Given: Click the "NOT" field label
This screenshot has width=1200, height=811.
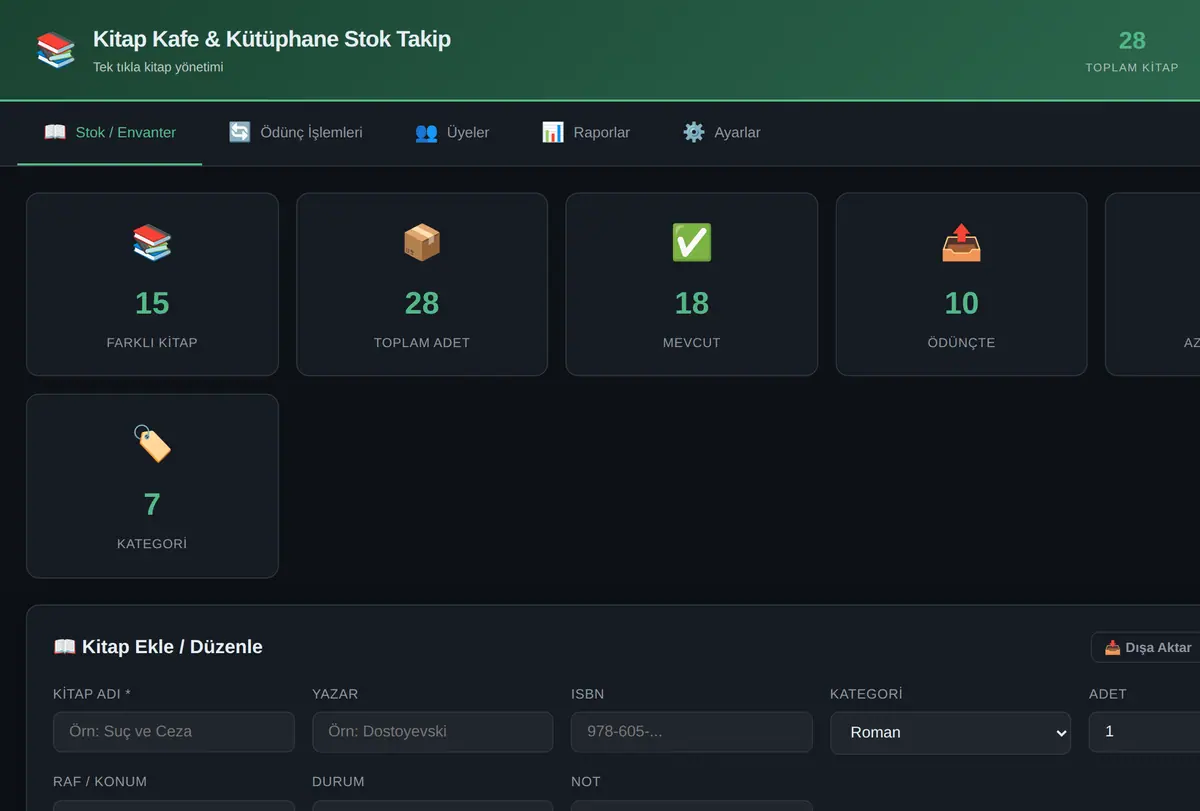Looking at the screenshot, I should (586, 781).
